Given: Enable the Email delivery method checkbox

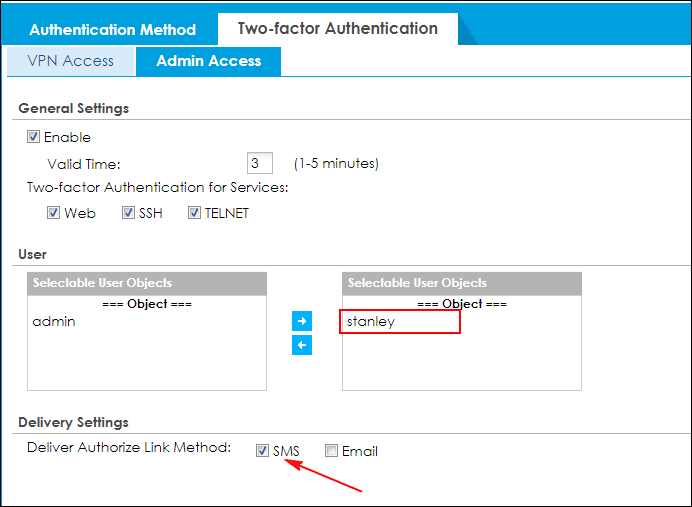Looking at the screenshot, I should (x=331, y=451).
